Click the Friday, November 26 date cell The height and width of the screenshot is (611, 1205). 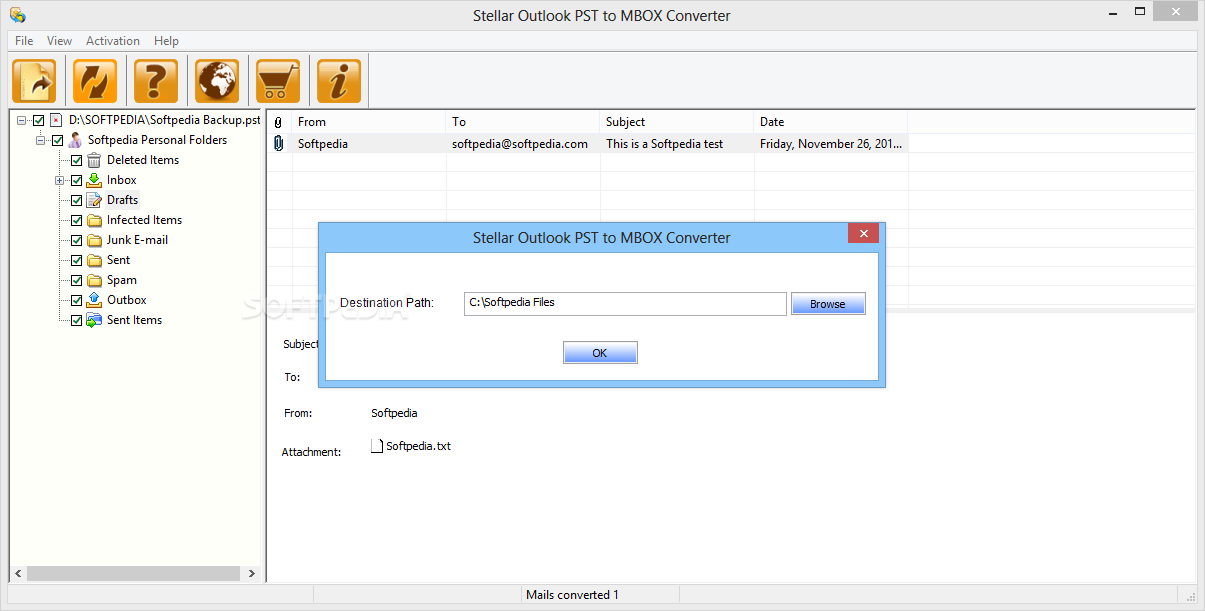click(831, 144)
